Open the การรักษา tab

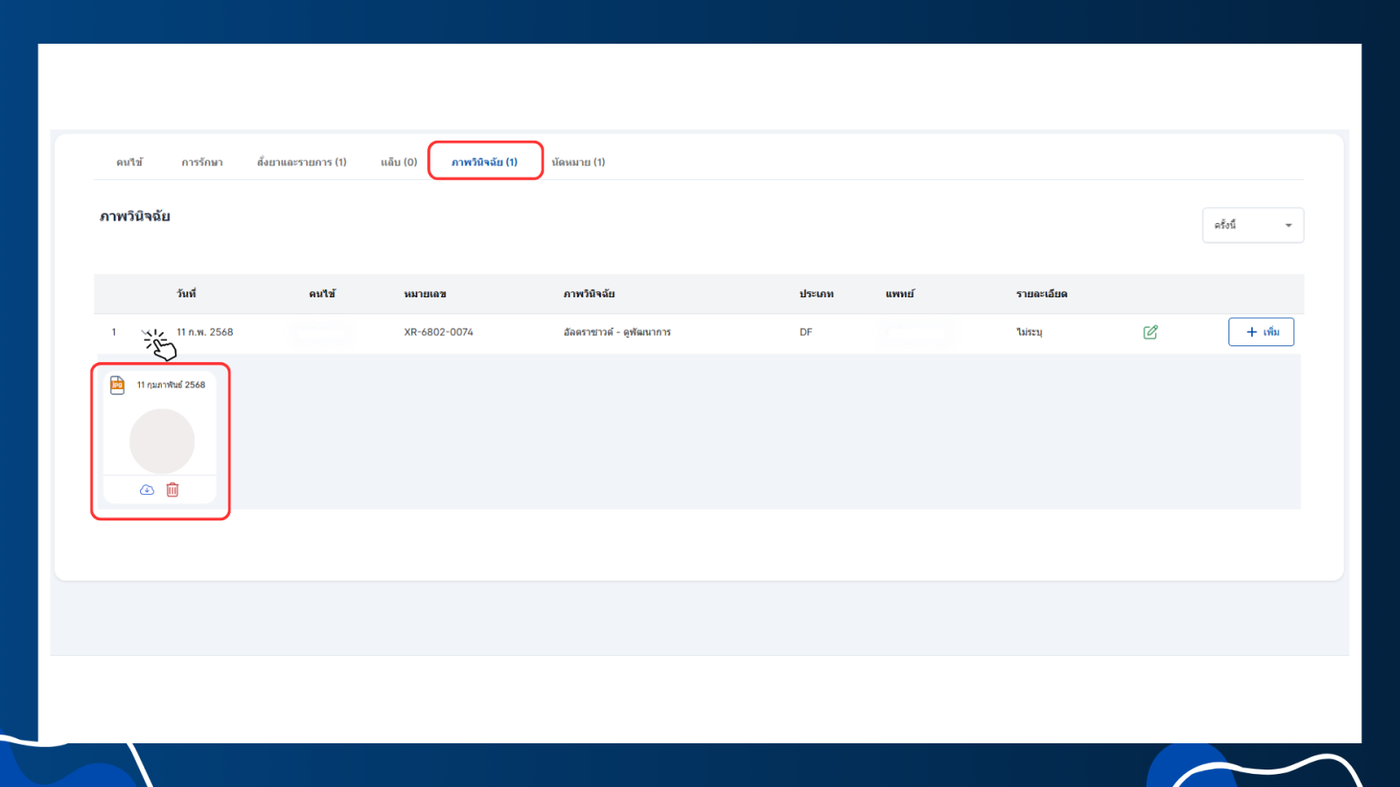[x=202, y=162]
